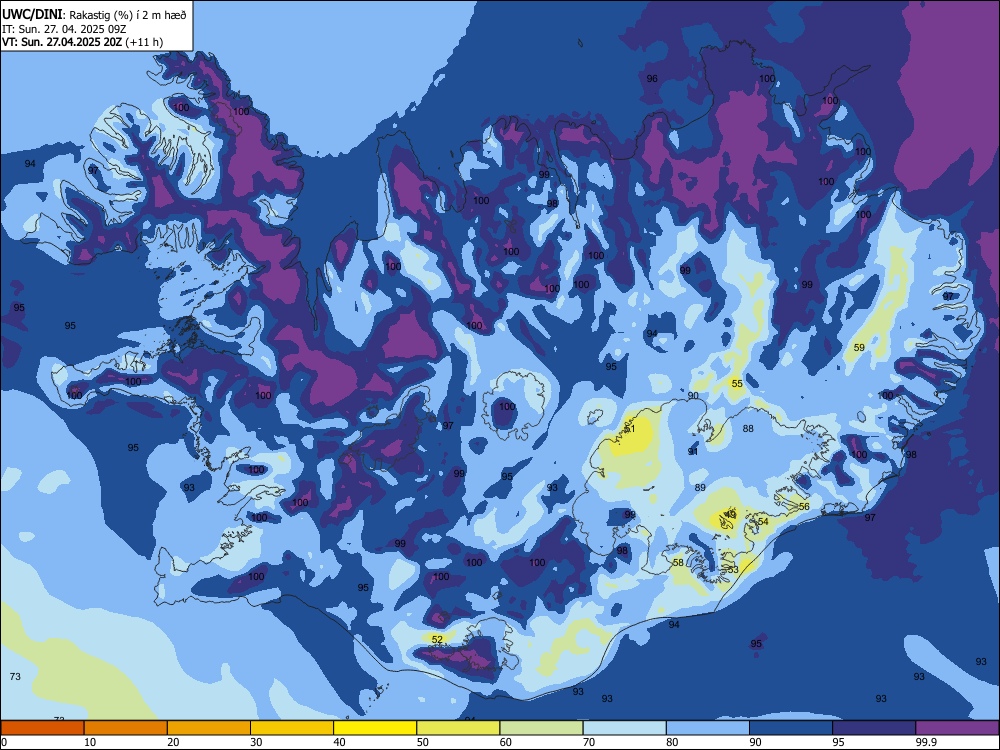Click the '(+11 h)' forecast offset text
The height and width of the screenshot is (750, 1000).
(145, 42)
